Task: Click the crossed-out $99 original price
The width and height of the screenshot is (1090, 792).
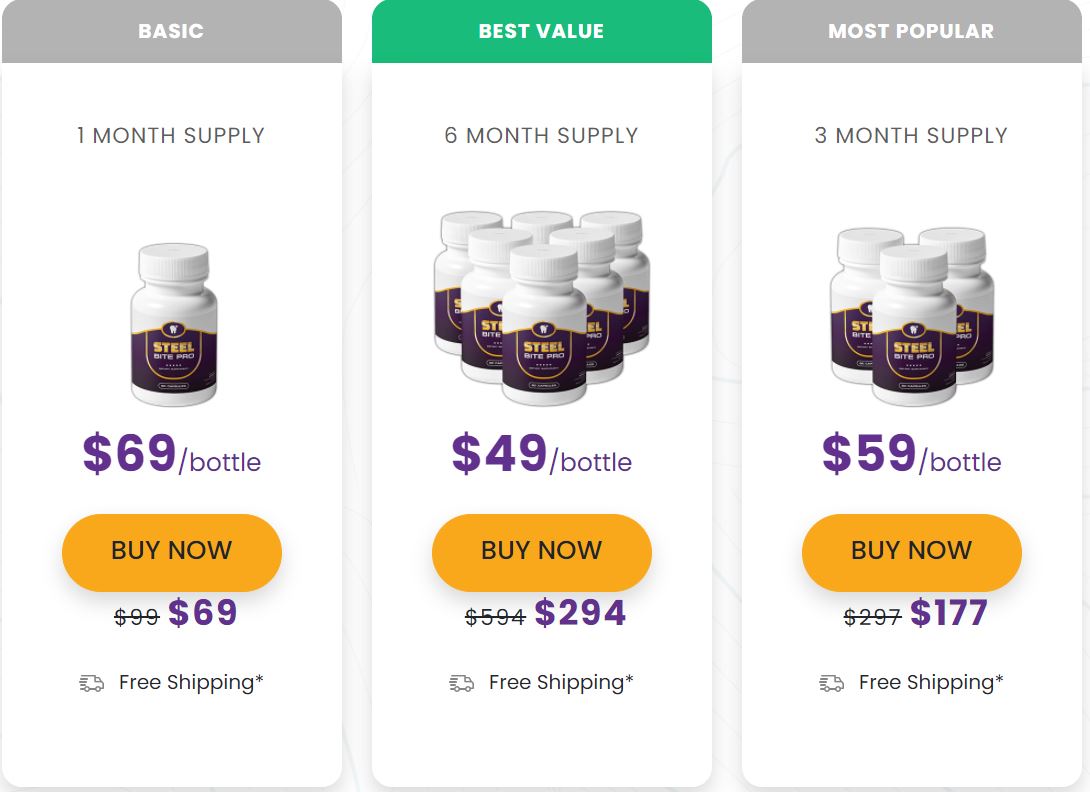Action: [x=137, y=617]
